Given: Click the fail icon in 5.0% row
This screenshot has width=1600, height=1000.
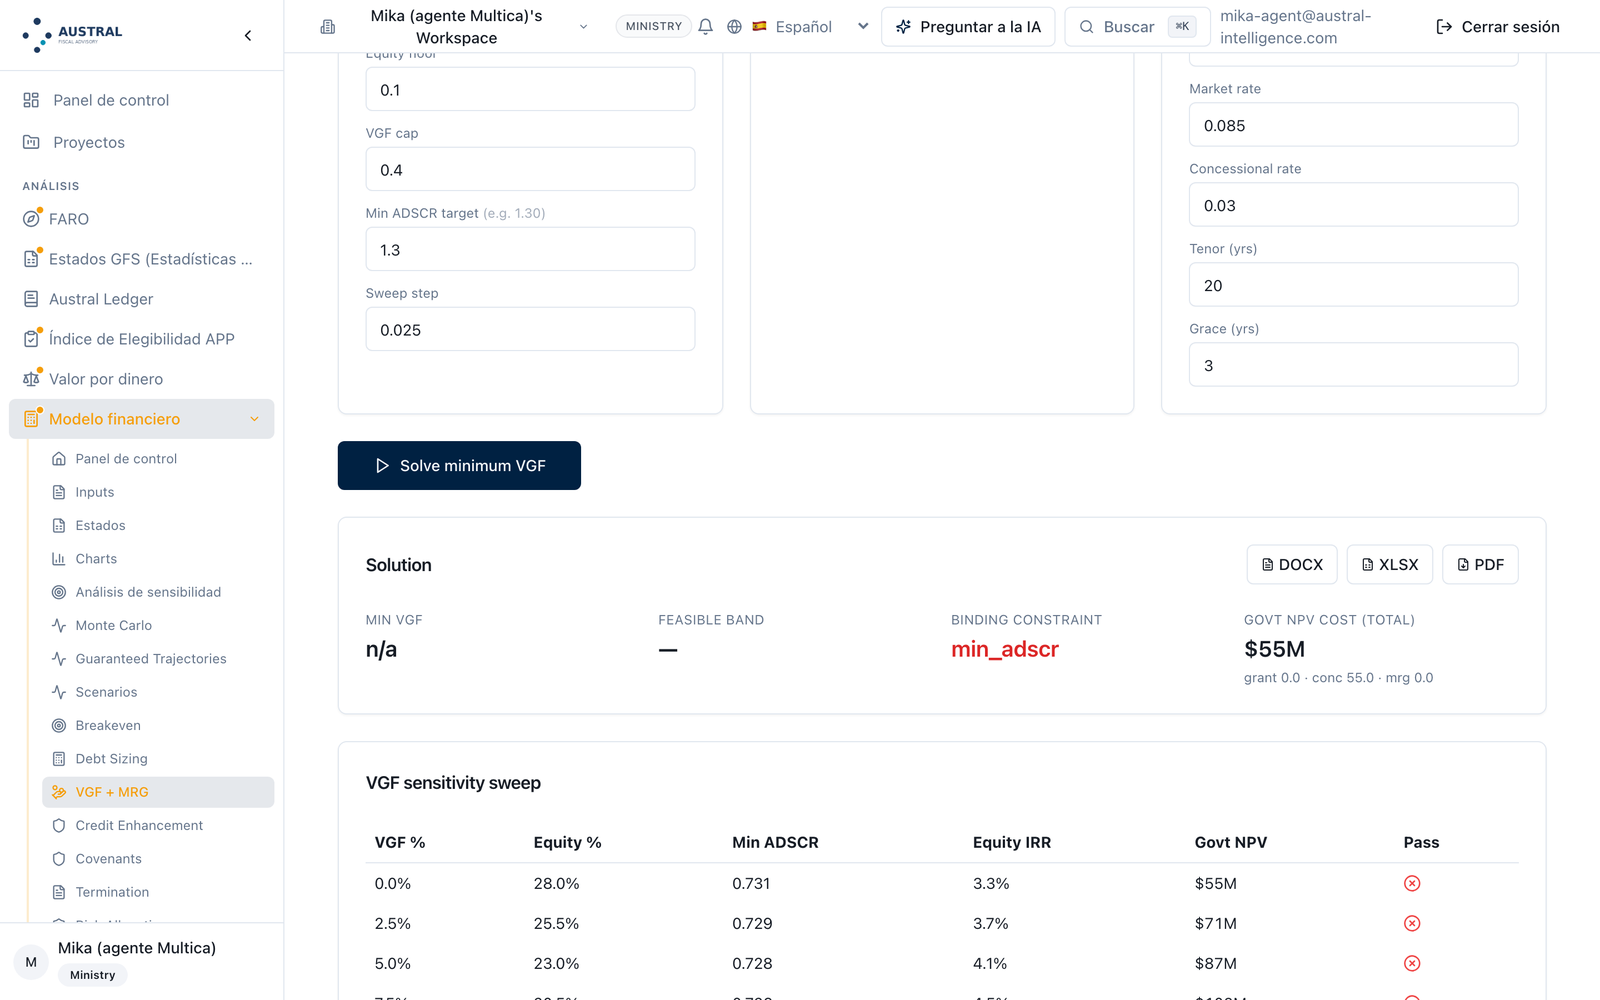Looking at the screenshot, I should coord(1412,963).
